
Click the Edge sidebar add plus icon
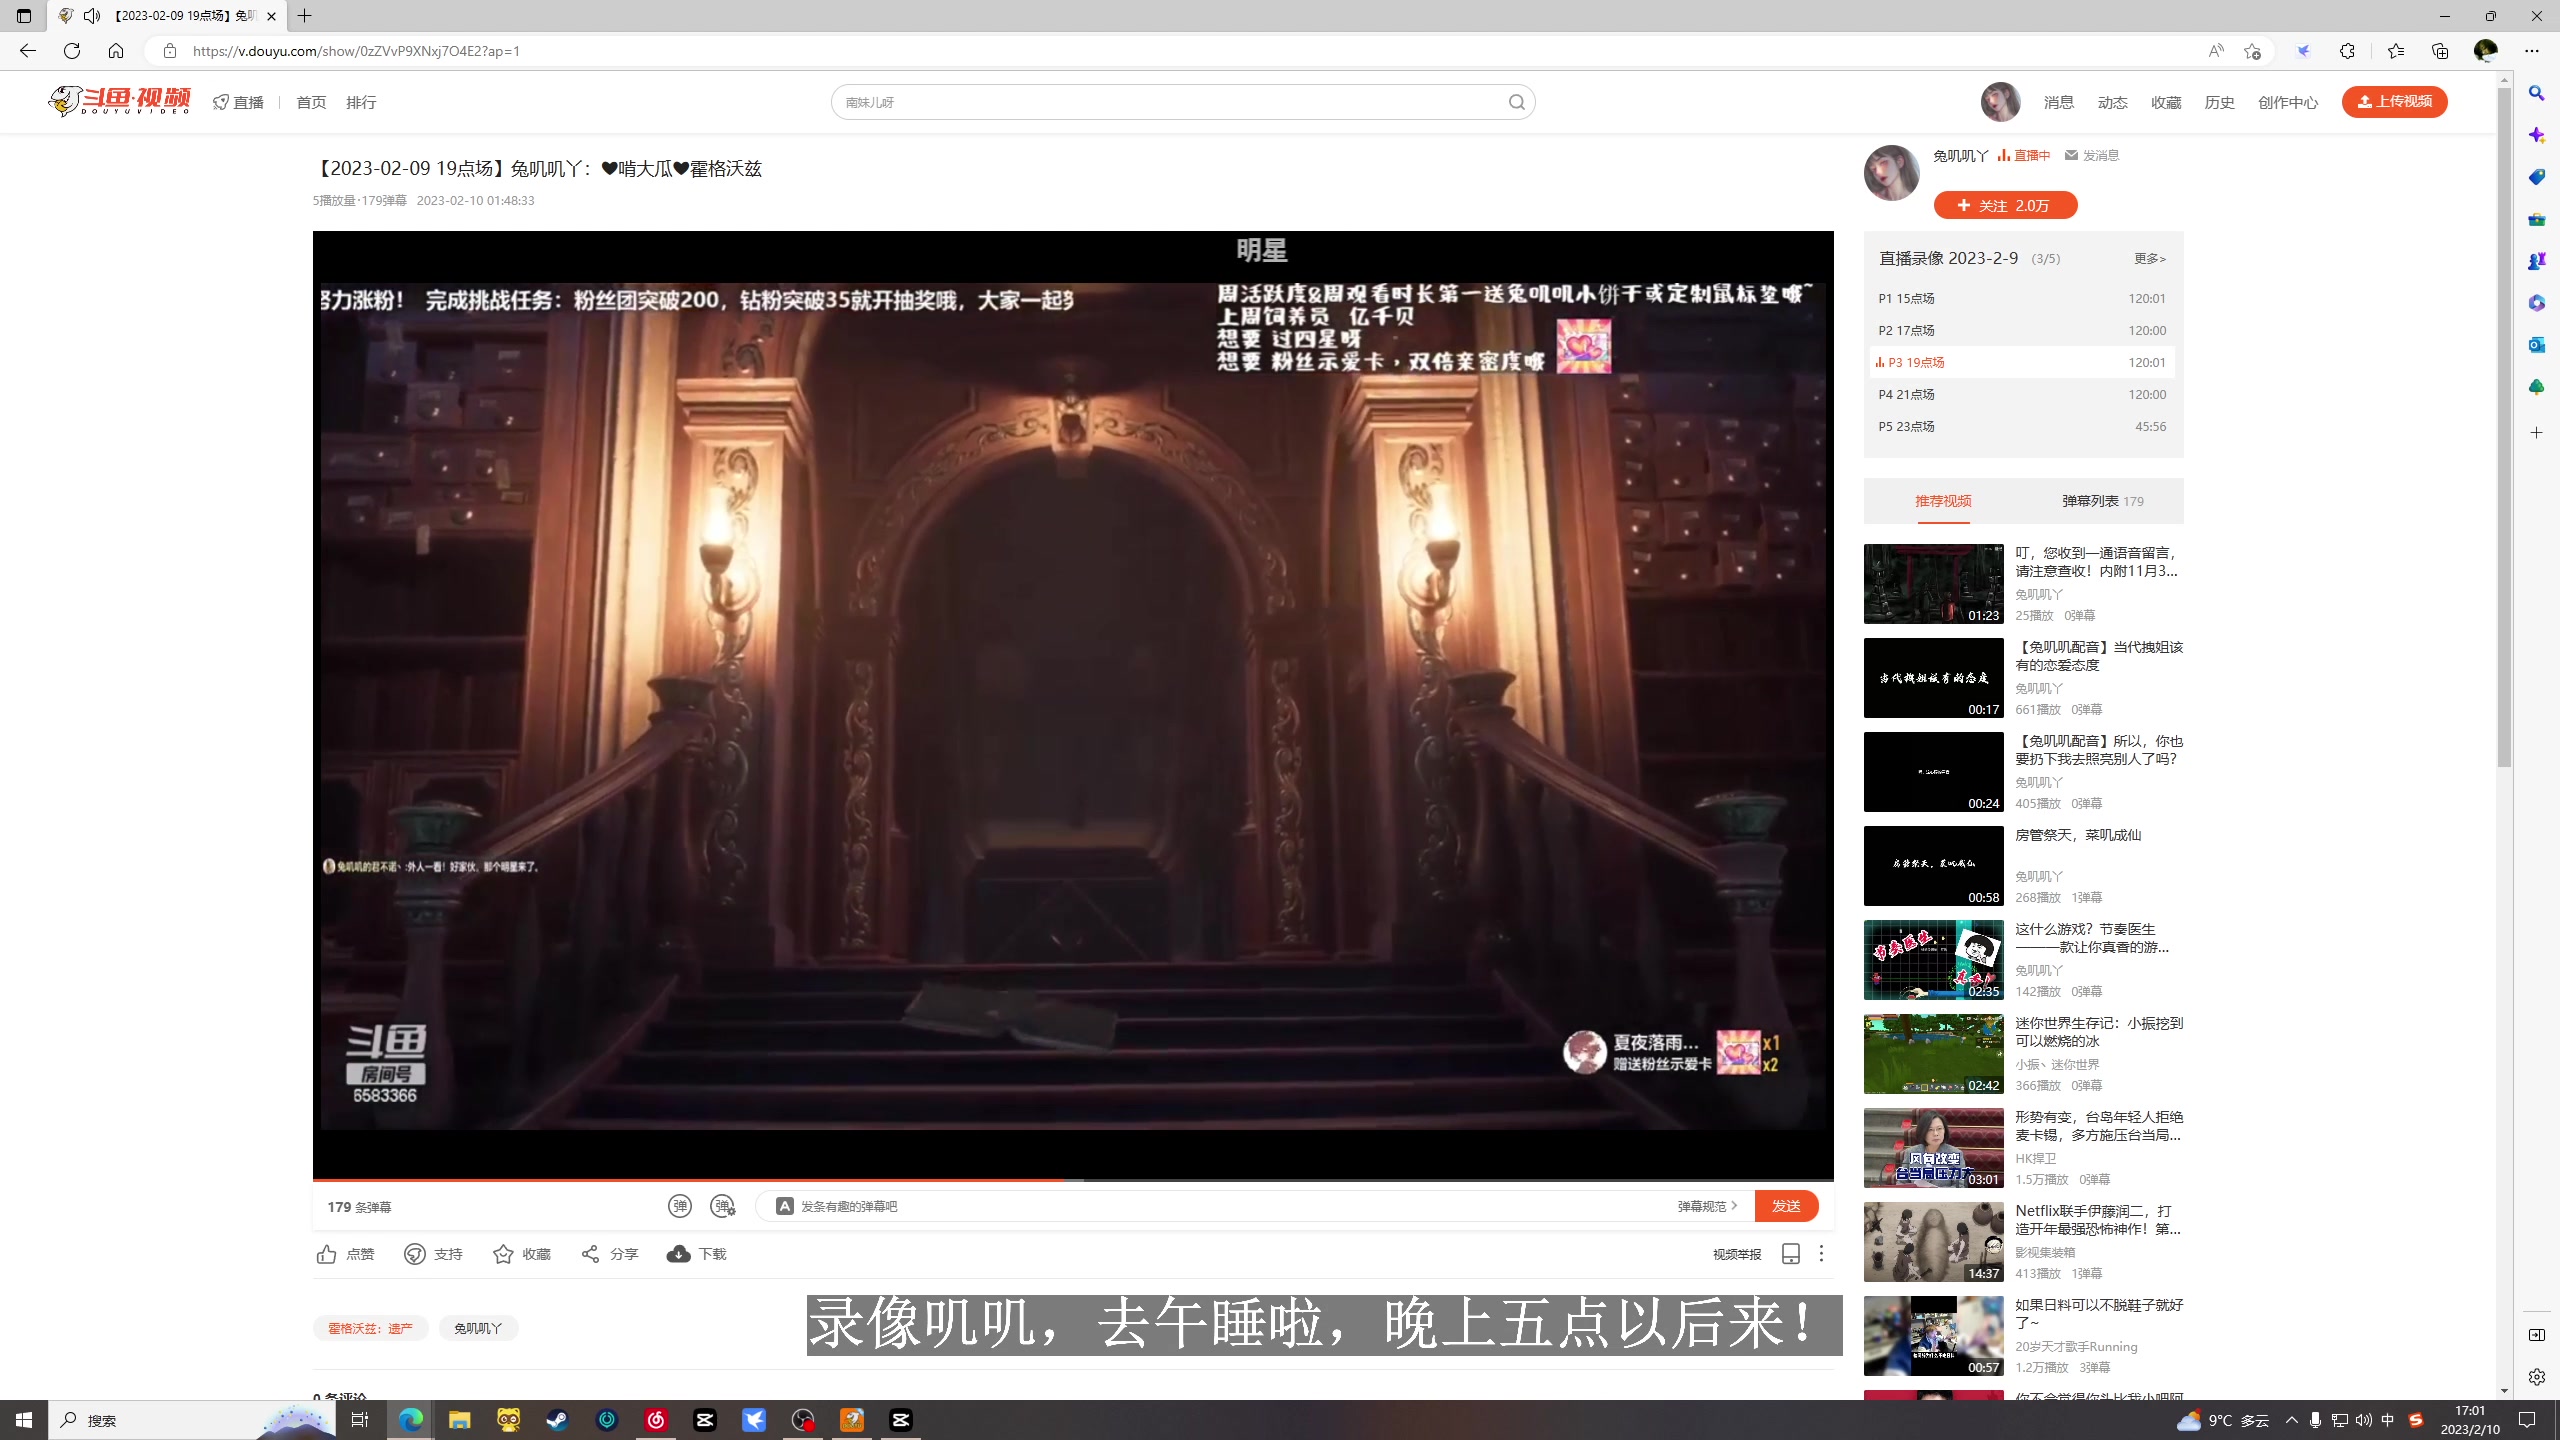click(x=2537, y=433)
